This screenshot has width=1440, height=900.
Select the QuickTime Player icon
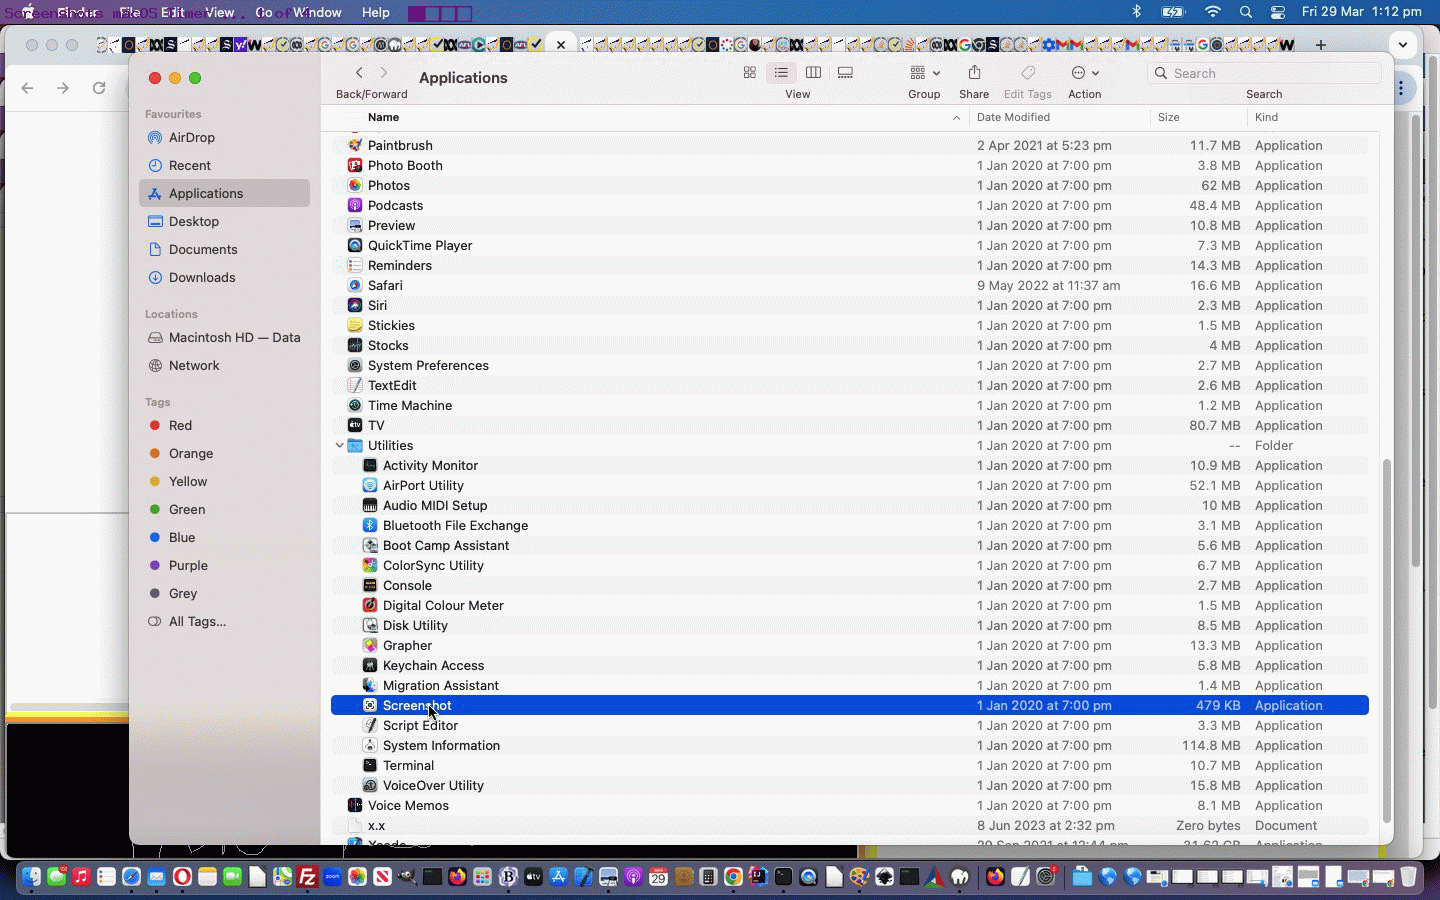pyautogui.click(x=354, y=245)
